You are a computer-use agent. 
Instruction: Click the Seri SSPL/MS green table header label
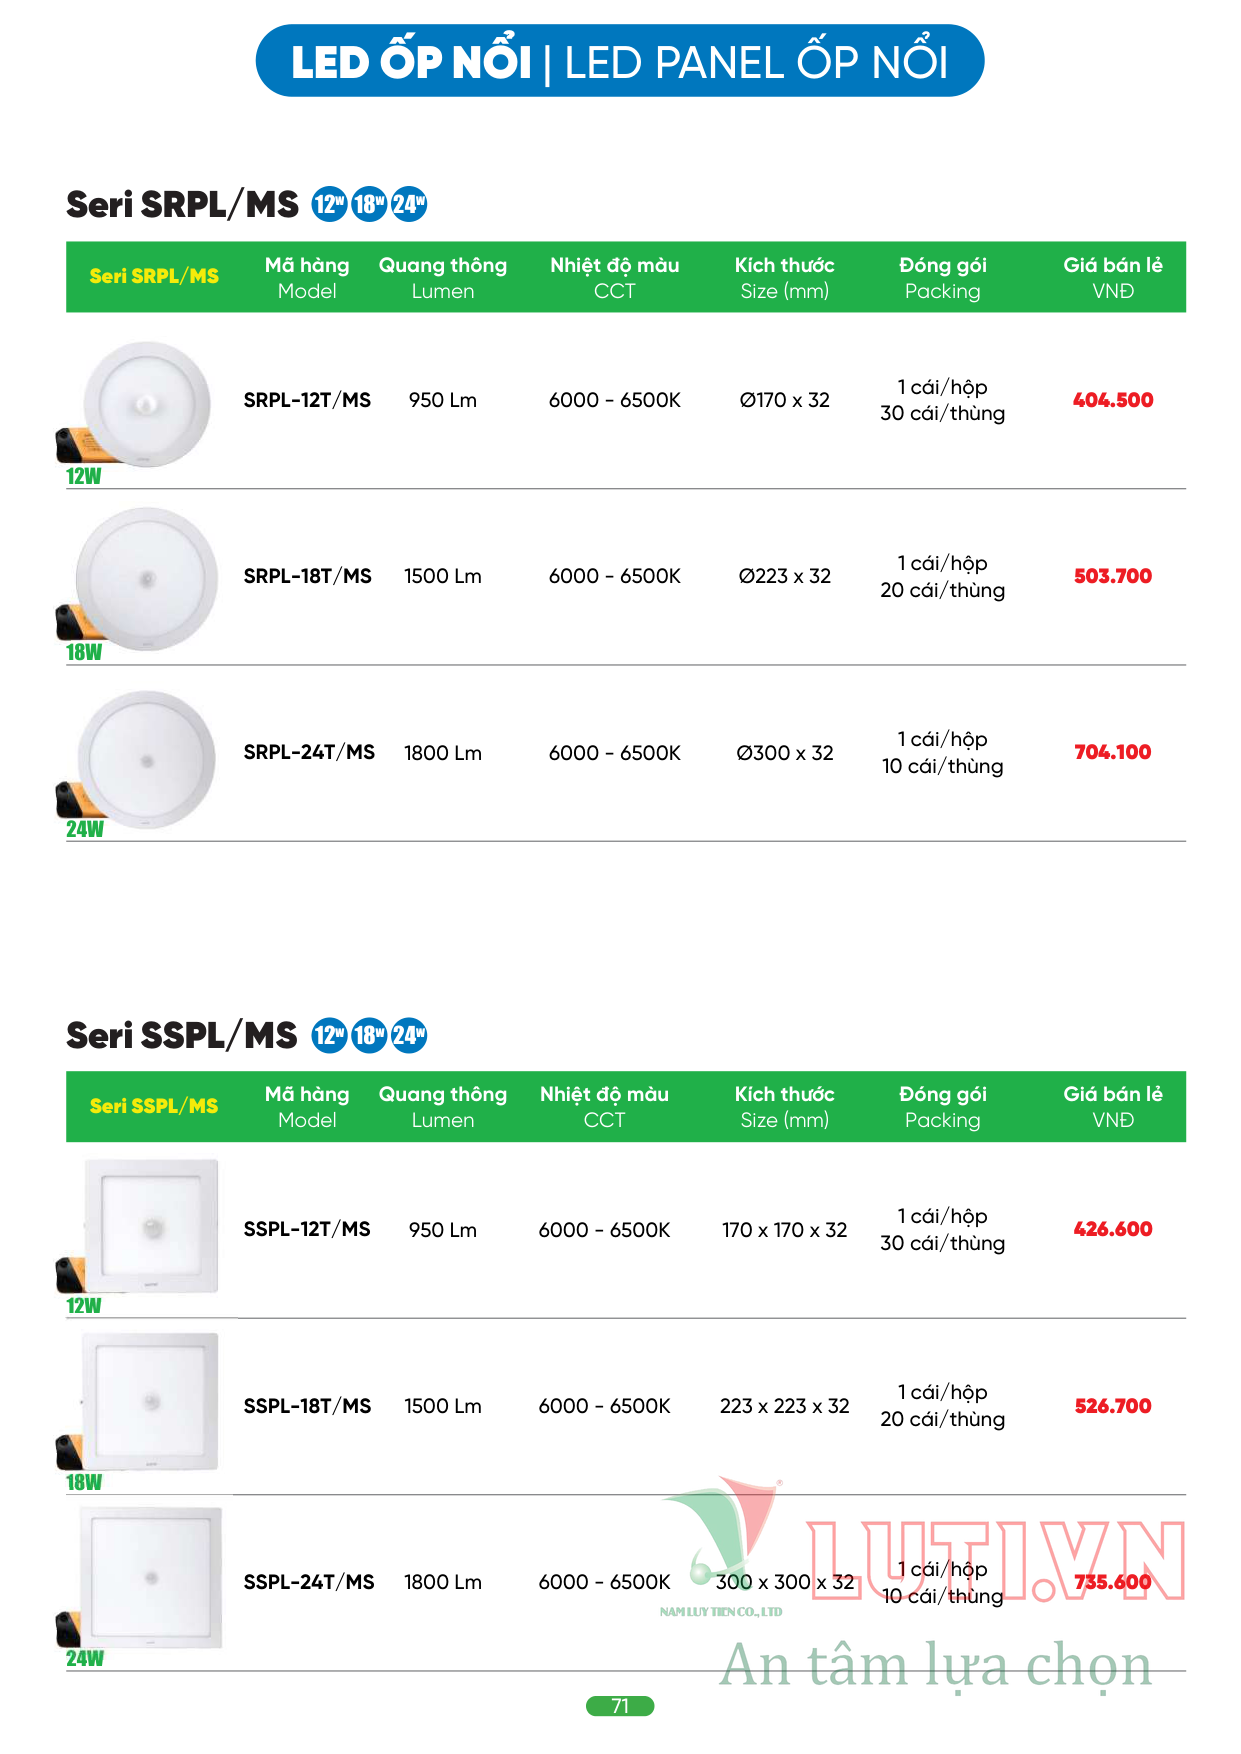154,1106
